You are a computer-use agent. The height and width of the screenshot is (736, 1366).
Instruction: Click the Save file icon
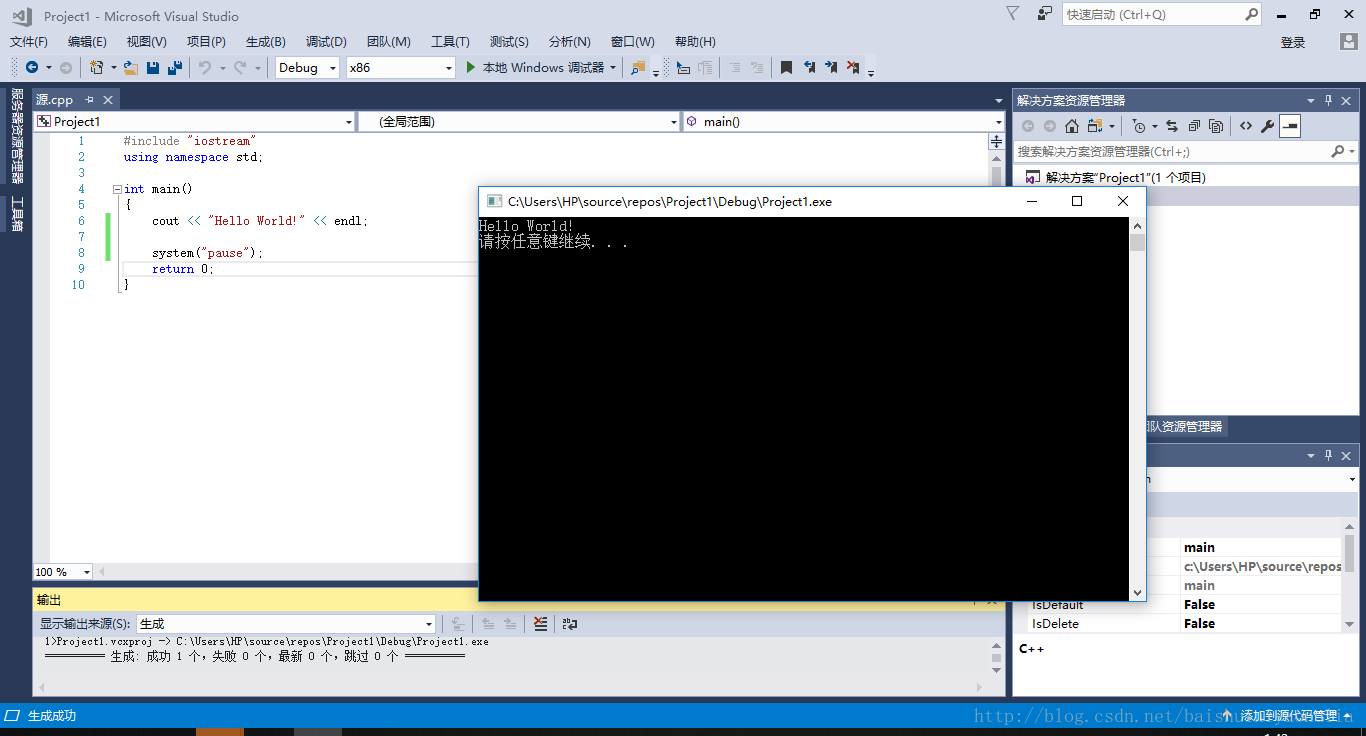point(153,67)
